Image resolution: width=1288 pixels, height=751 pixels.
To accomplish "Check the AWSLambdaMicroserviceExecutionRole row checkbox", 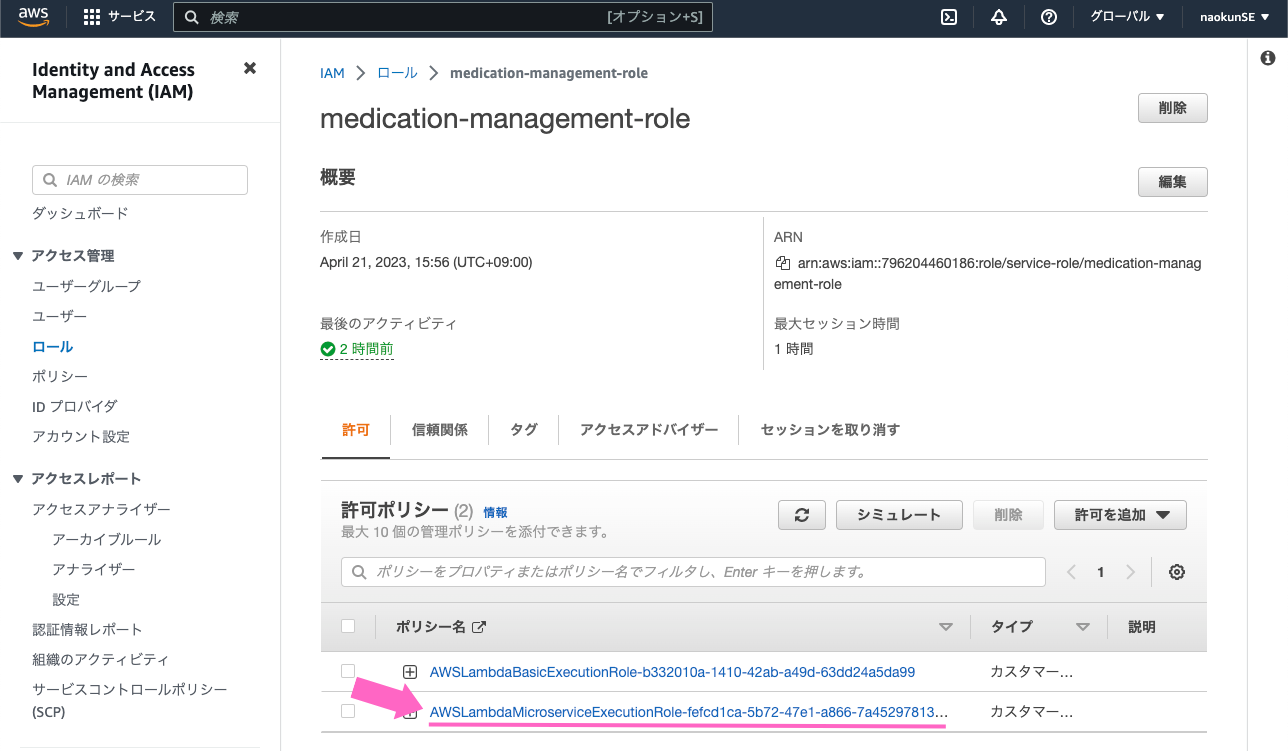I will click(348, 711).
